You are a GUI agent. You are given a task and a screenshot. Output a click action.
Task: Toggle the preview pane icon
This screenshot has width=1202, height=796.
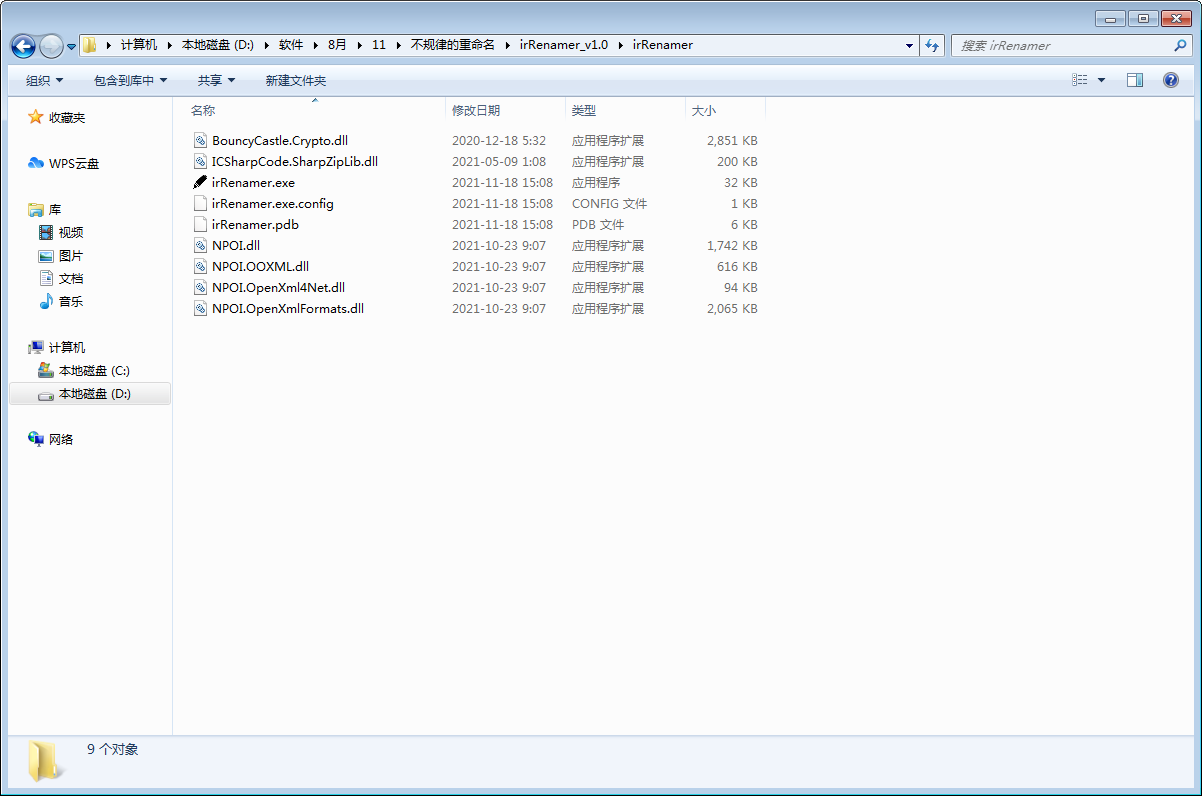point(1135,80)
